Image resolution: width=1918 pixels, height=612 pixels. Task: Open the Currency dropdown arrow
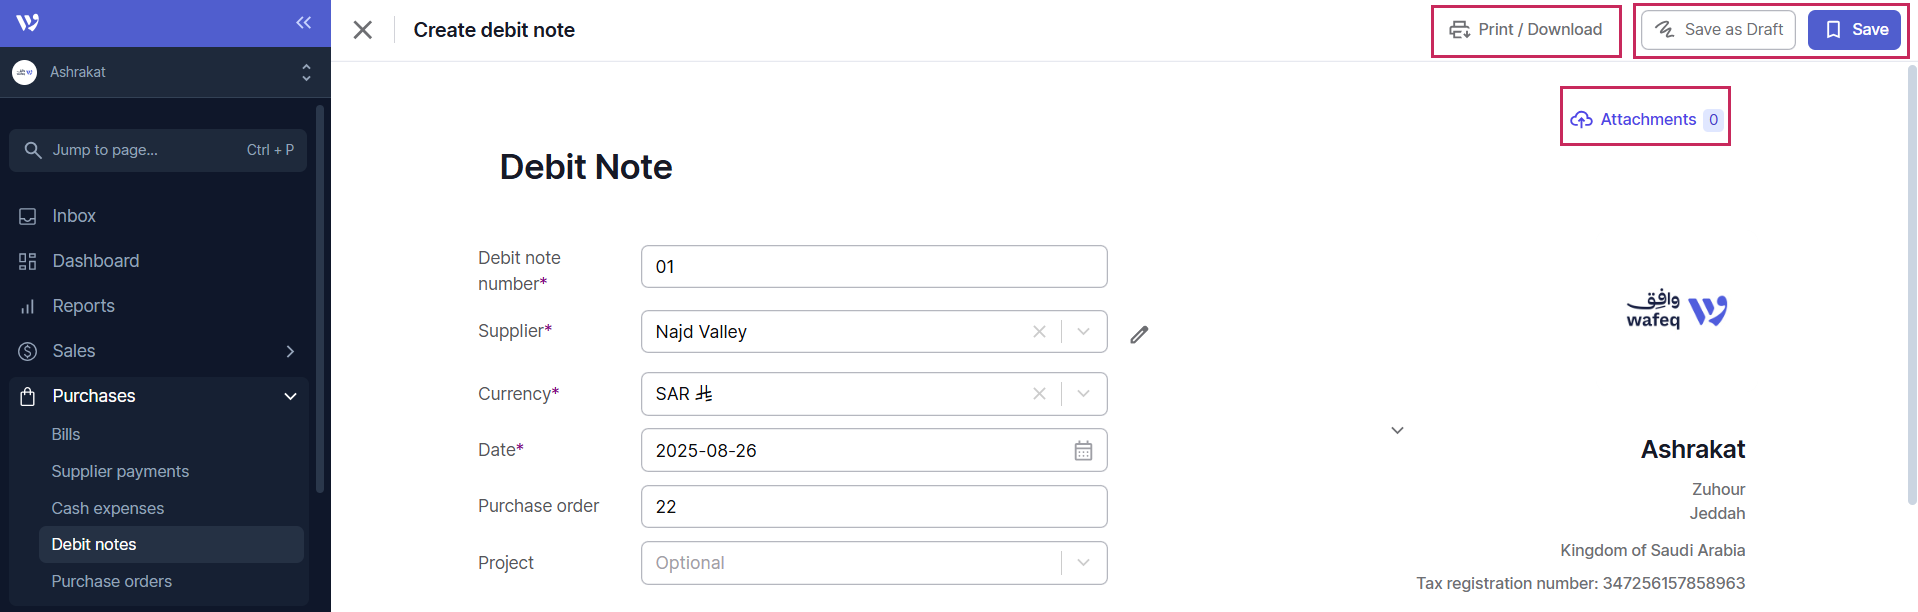[1083, 394]
